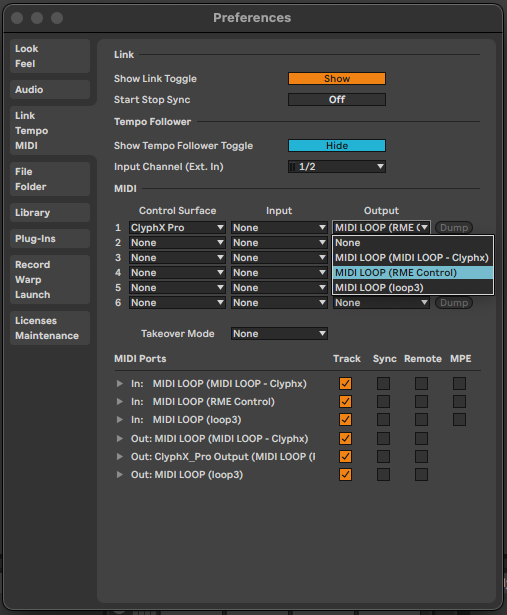507x615 pixels.
Task: Open Input Channel (Ext. In) 1/2 dropdown
Action: [x=337, y=167]
